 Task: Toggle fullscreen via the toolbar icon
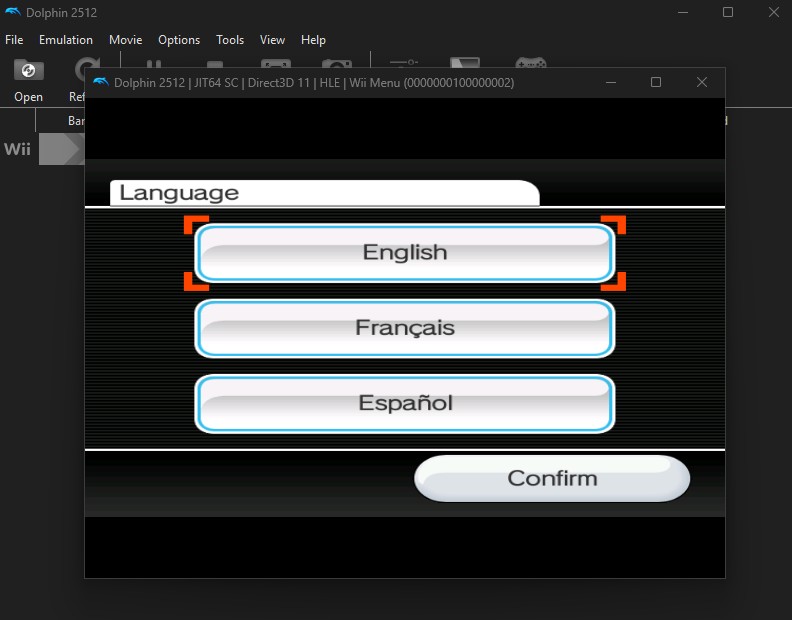coord(275,61)
